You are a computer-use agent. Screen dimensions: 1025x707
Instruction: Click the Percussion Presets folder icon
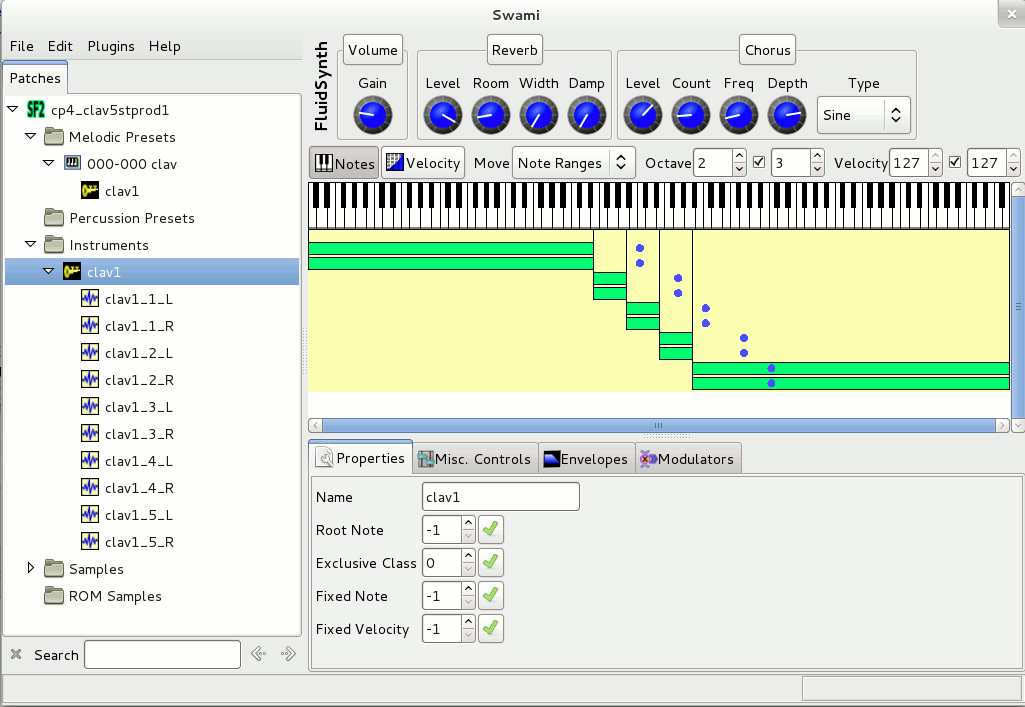click(x=54, y=218)
